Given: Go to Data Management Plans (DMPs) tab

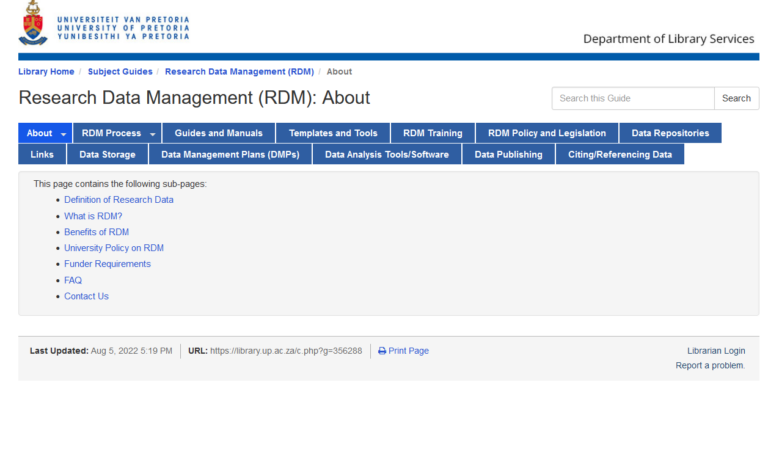Looking at the screenshot, I should click(230, 154).
